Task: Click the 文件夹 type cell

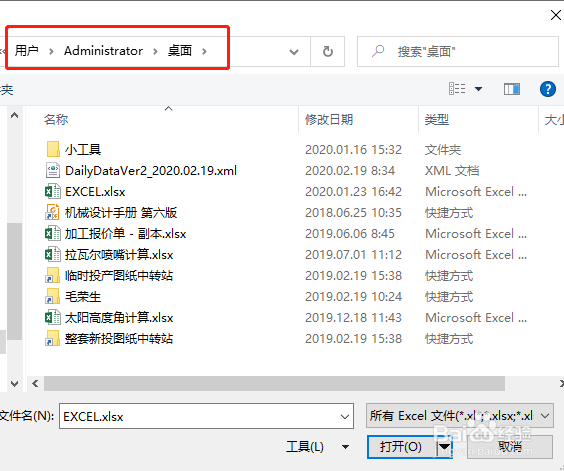Action: [x=443, y=150]
